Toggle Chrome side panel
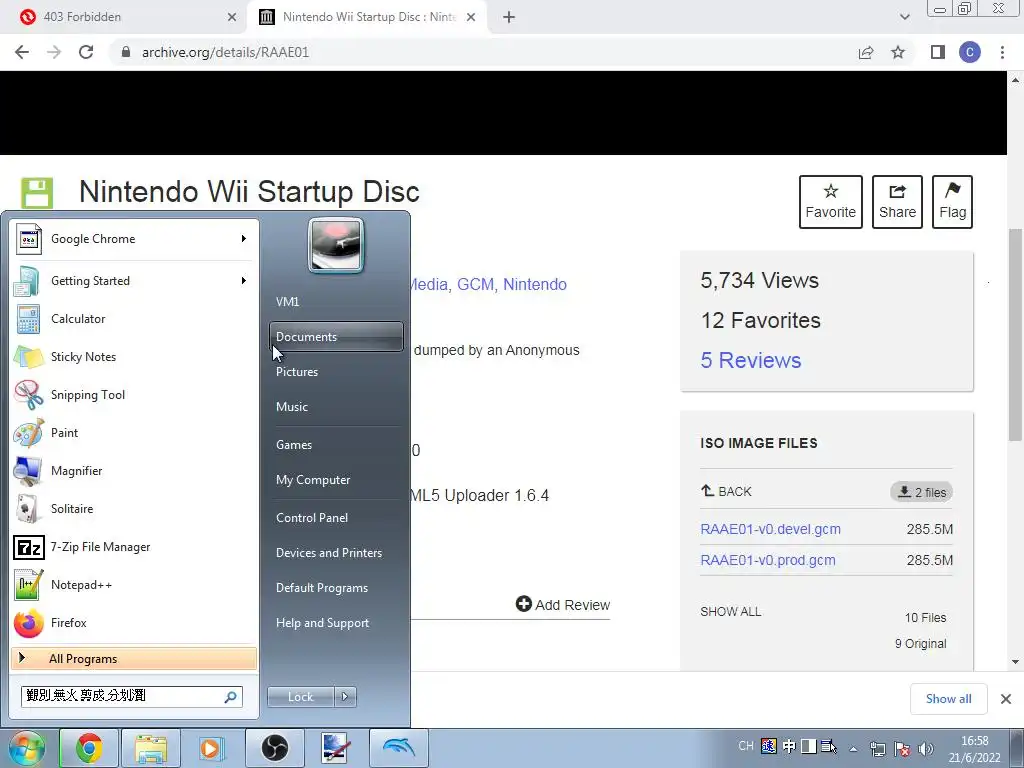1024x768 pixels. point(938,52)
